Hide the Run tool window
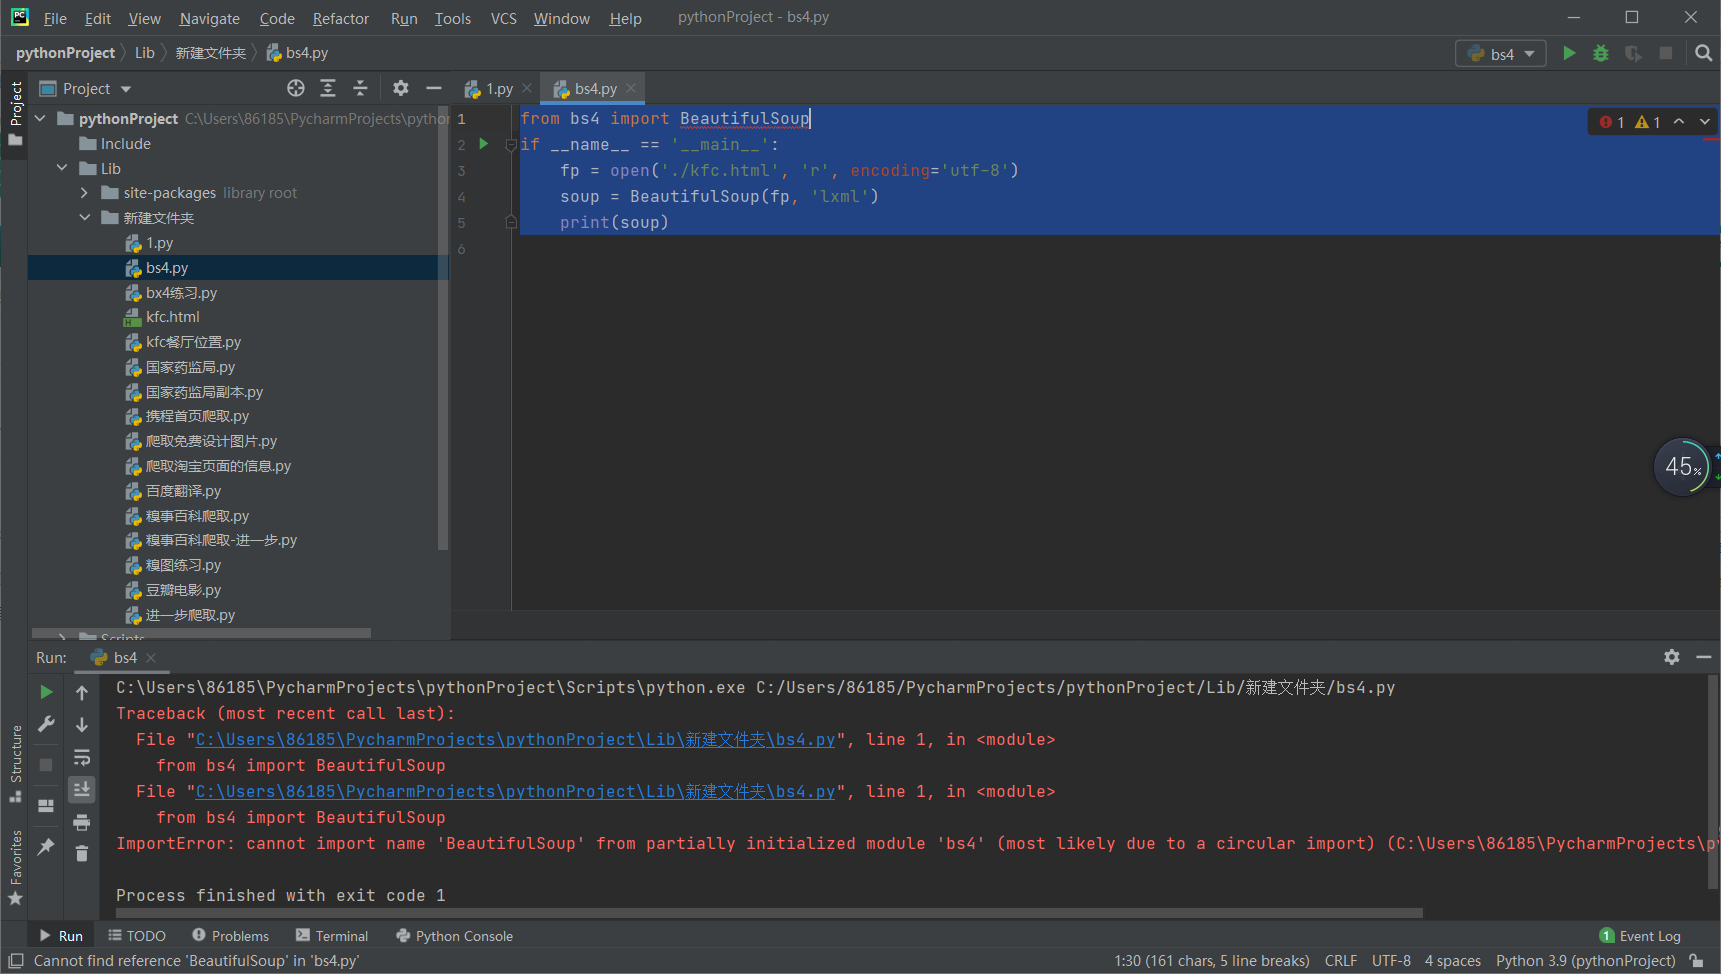 point(1703,657)
